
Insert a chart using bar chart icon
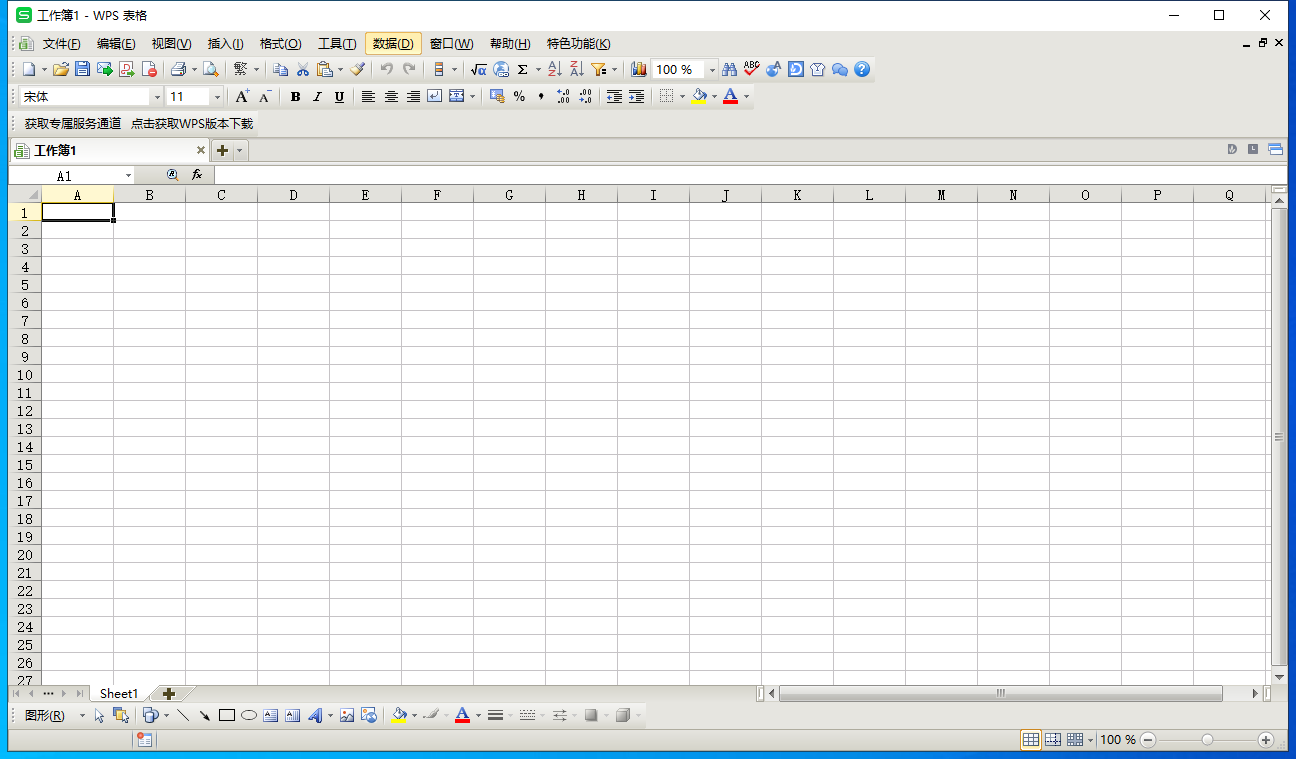pos(639,69)
